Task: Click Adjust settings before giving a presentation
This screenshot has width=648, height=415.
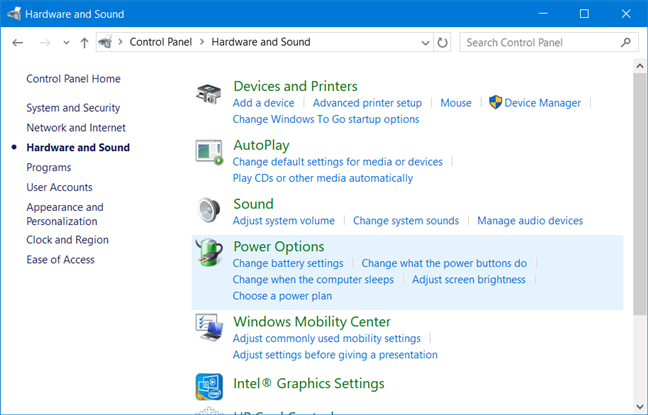Action: click(x=335, y=355)
